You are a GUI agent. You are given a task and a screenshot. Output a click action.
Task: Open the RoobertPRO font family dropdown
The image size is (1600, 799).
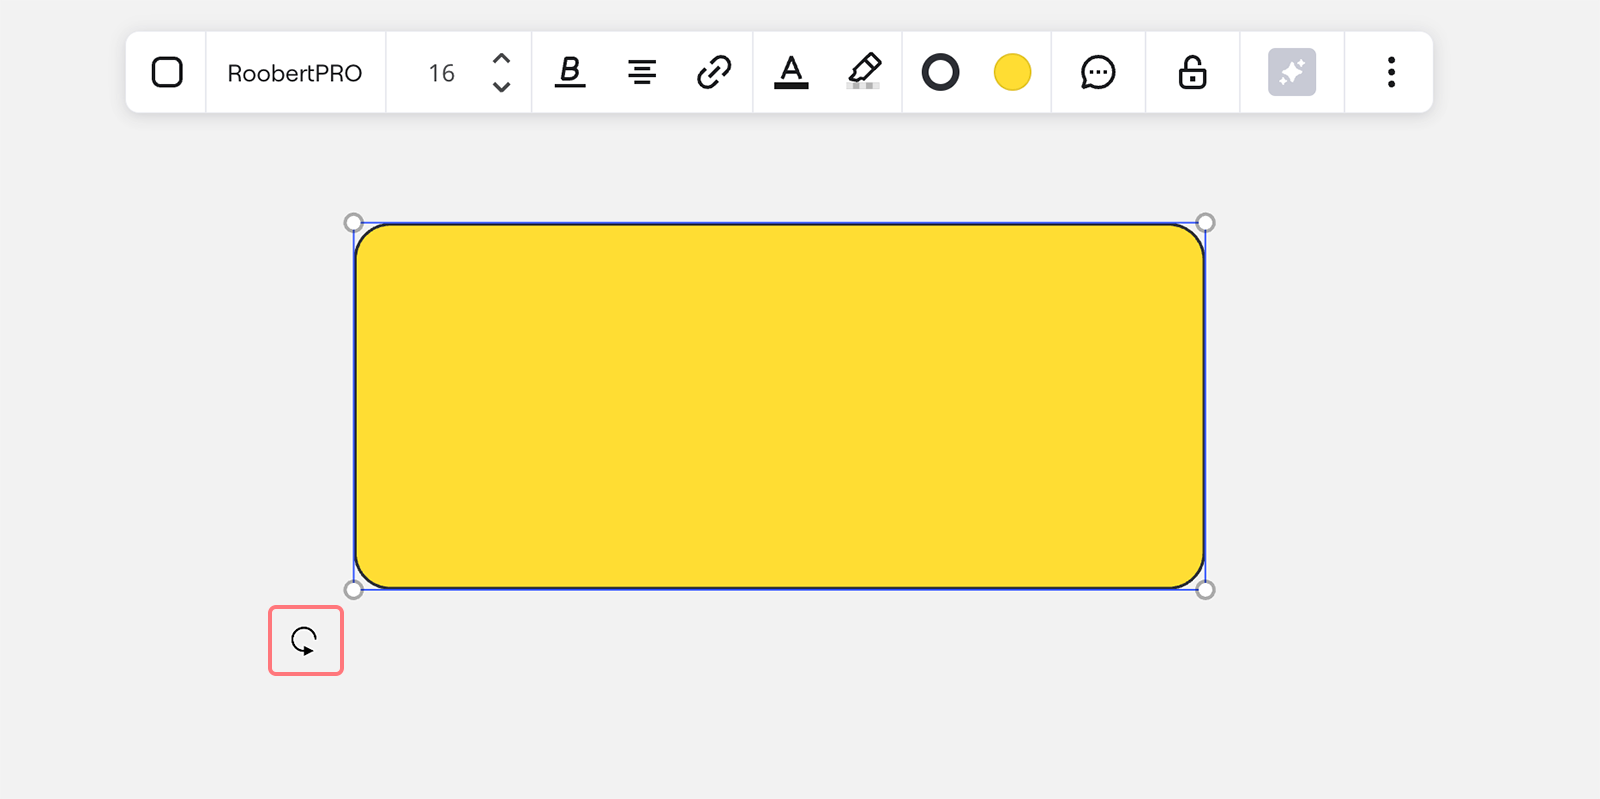[x=295, y=73]
